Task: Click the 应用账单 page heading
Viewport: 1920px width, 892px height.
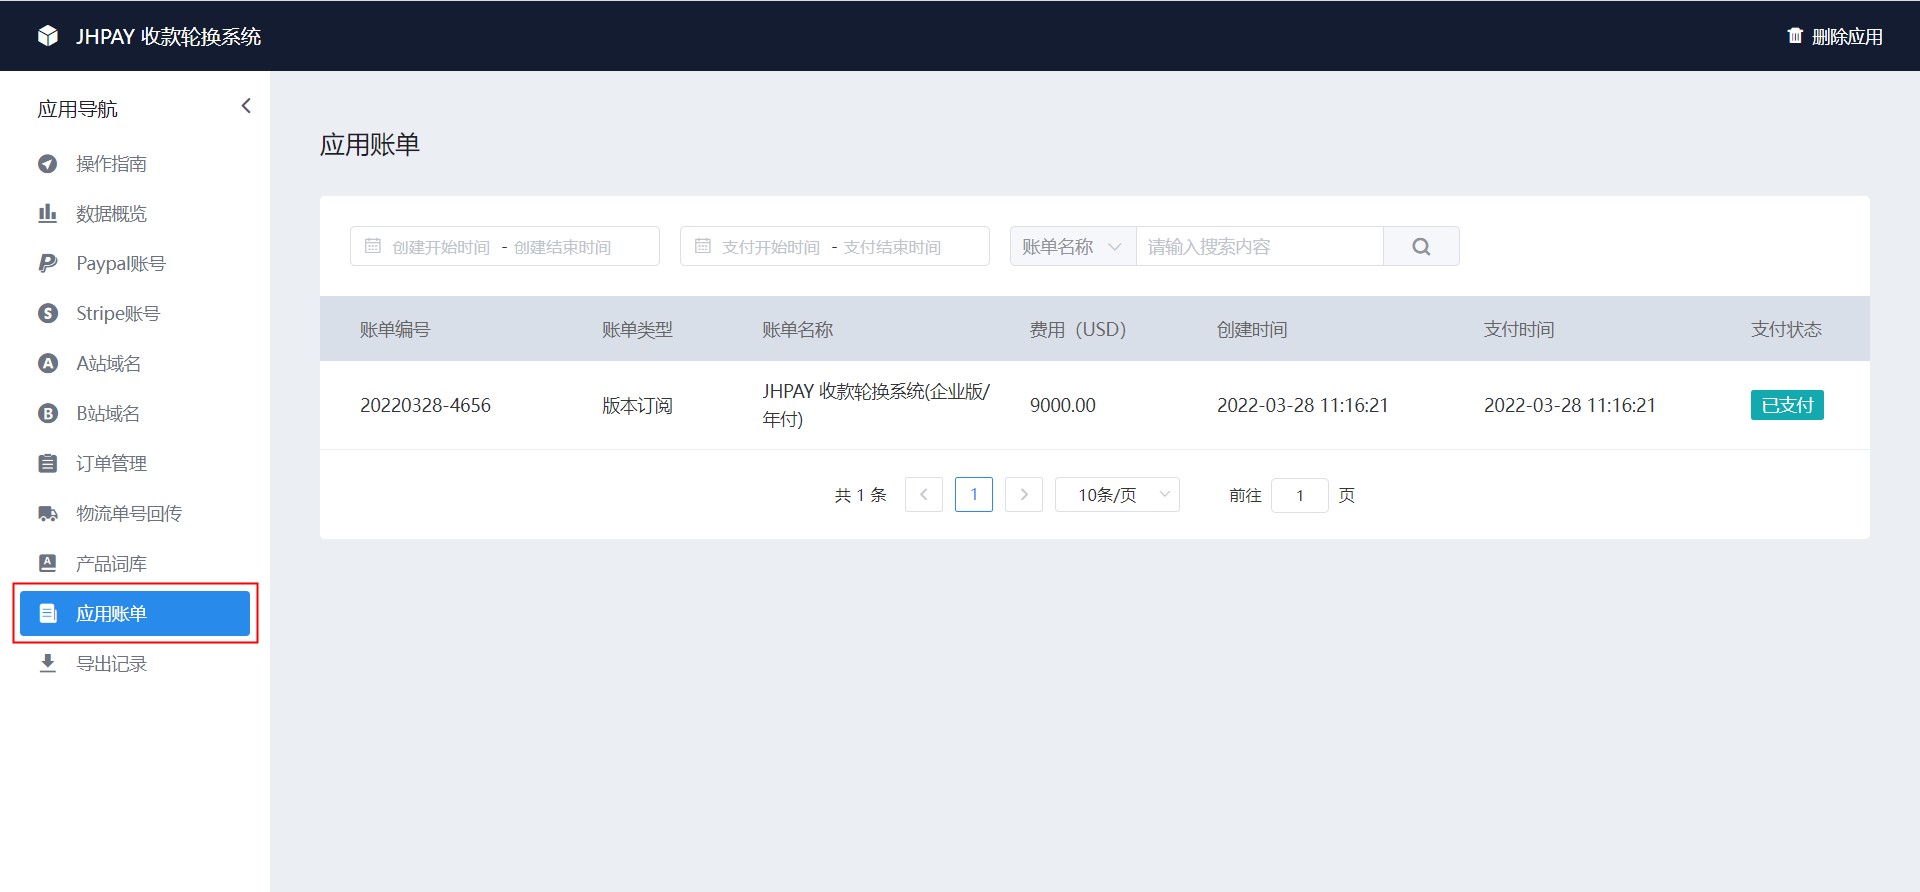Action: (370, 145)
